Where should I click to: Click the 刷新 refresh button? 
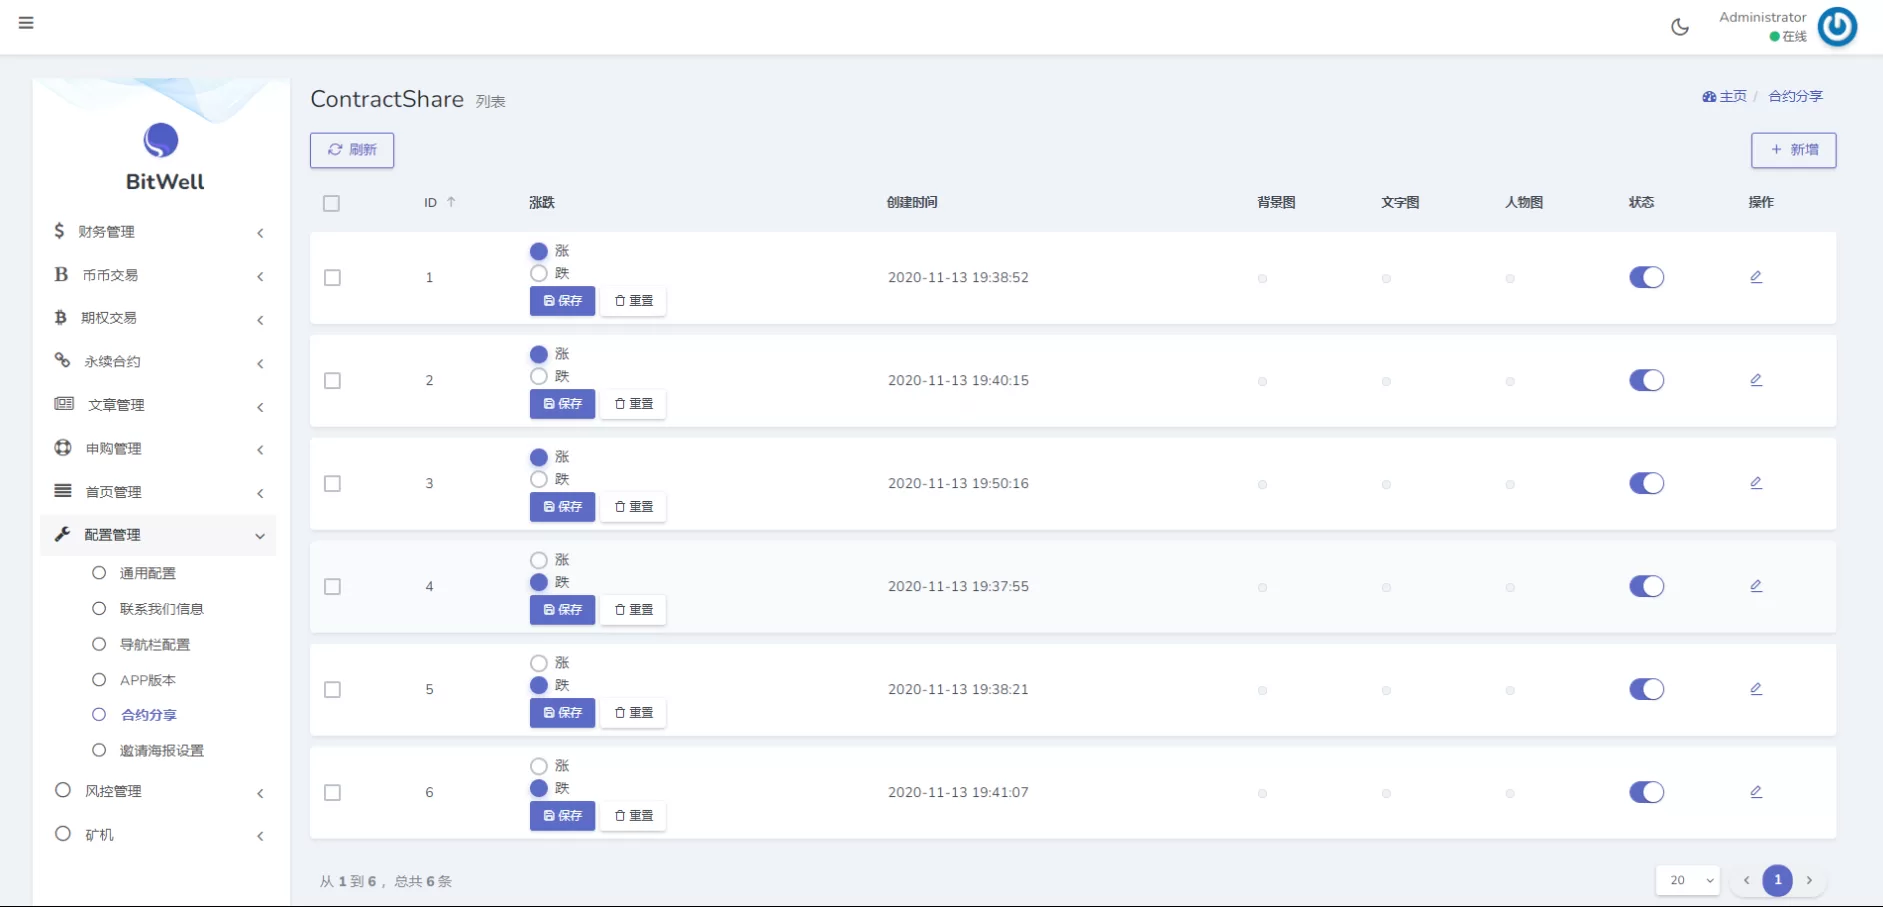tap(352, 150)
